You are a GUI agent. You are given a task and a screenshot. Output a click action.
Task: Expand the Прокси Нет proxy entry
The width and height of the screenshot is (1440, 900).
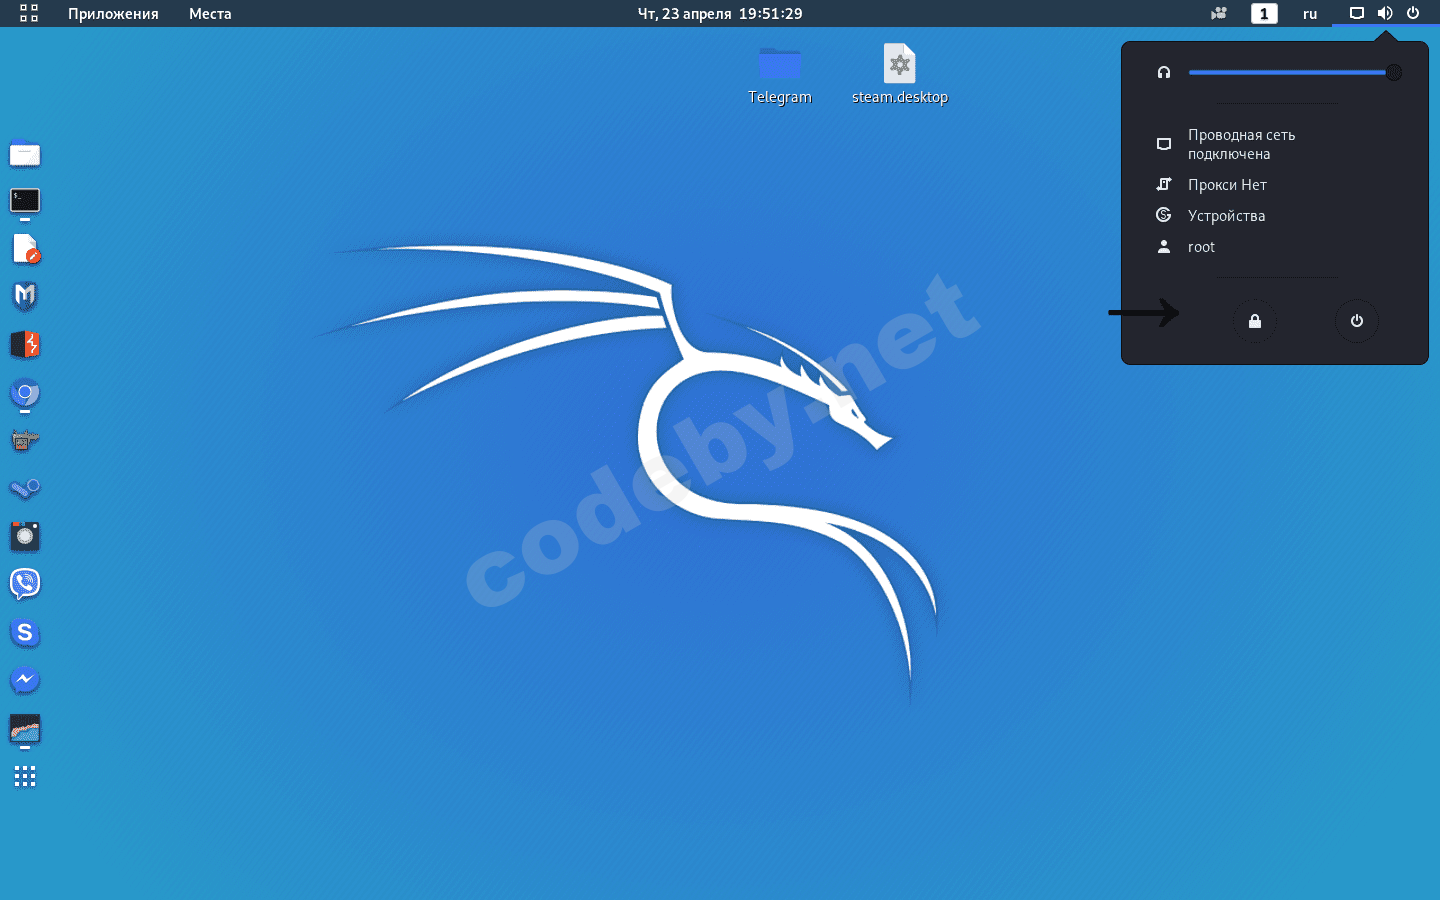click(1226, 184)
